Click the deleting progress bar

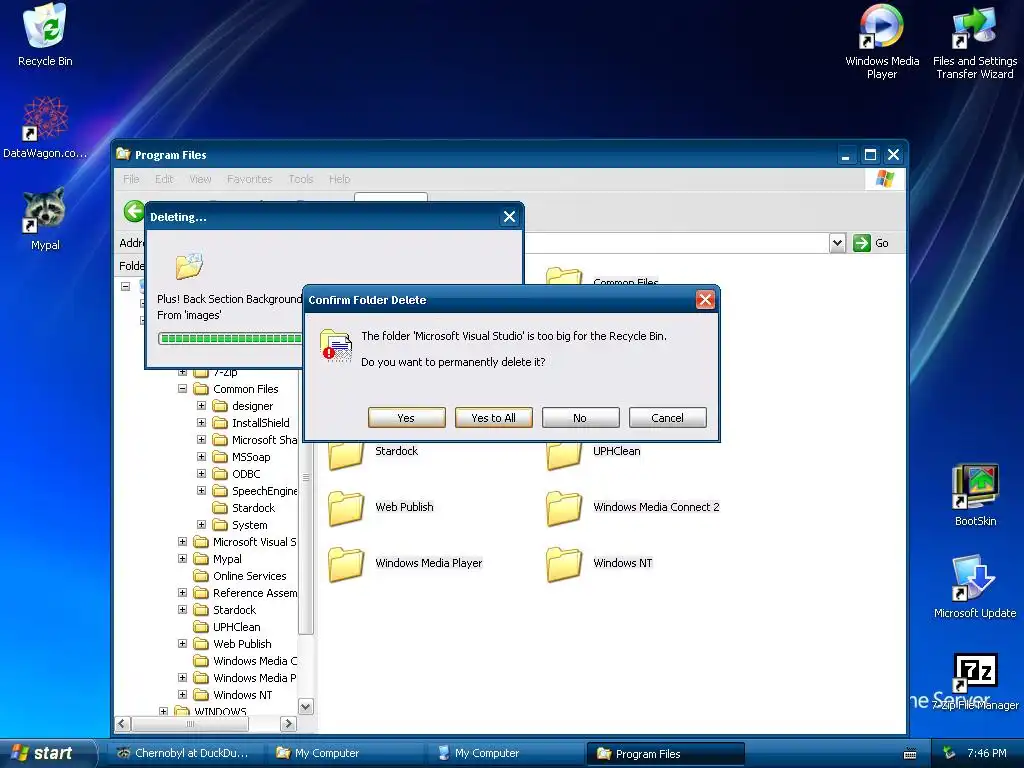tap(230, 338)
